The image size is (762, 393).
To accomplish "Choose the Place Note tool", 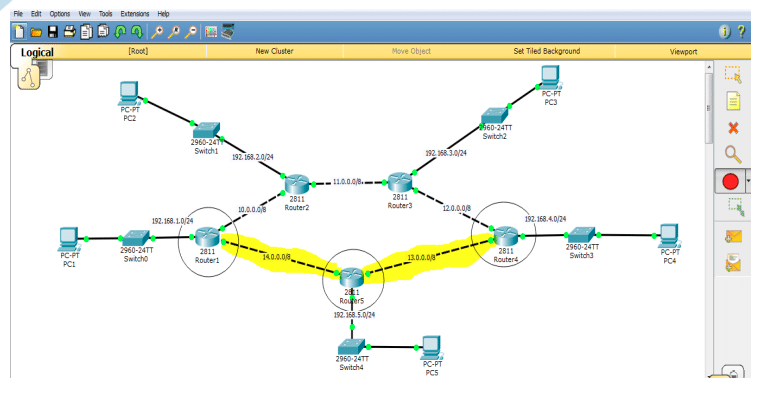I will [x=733, y=101].
